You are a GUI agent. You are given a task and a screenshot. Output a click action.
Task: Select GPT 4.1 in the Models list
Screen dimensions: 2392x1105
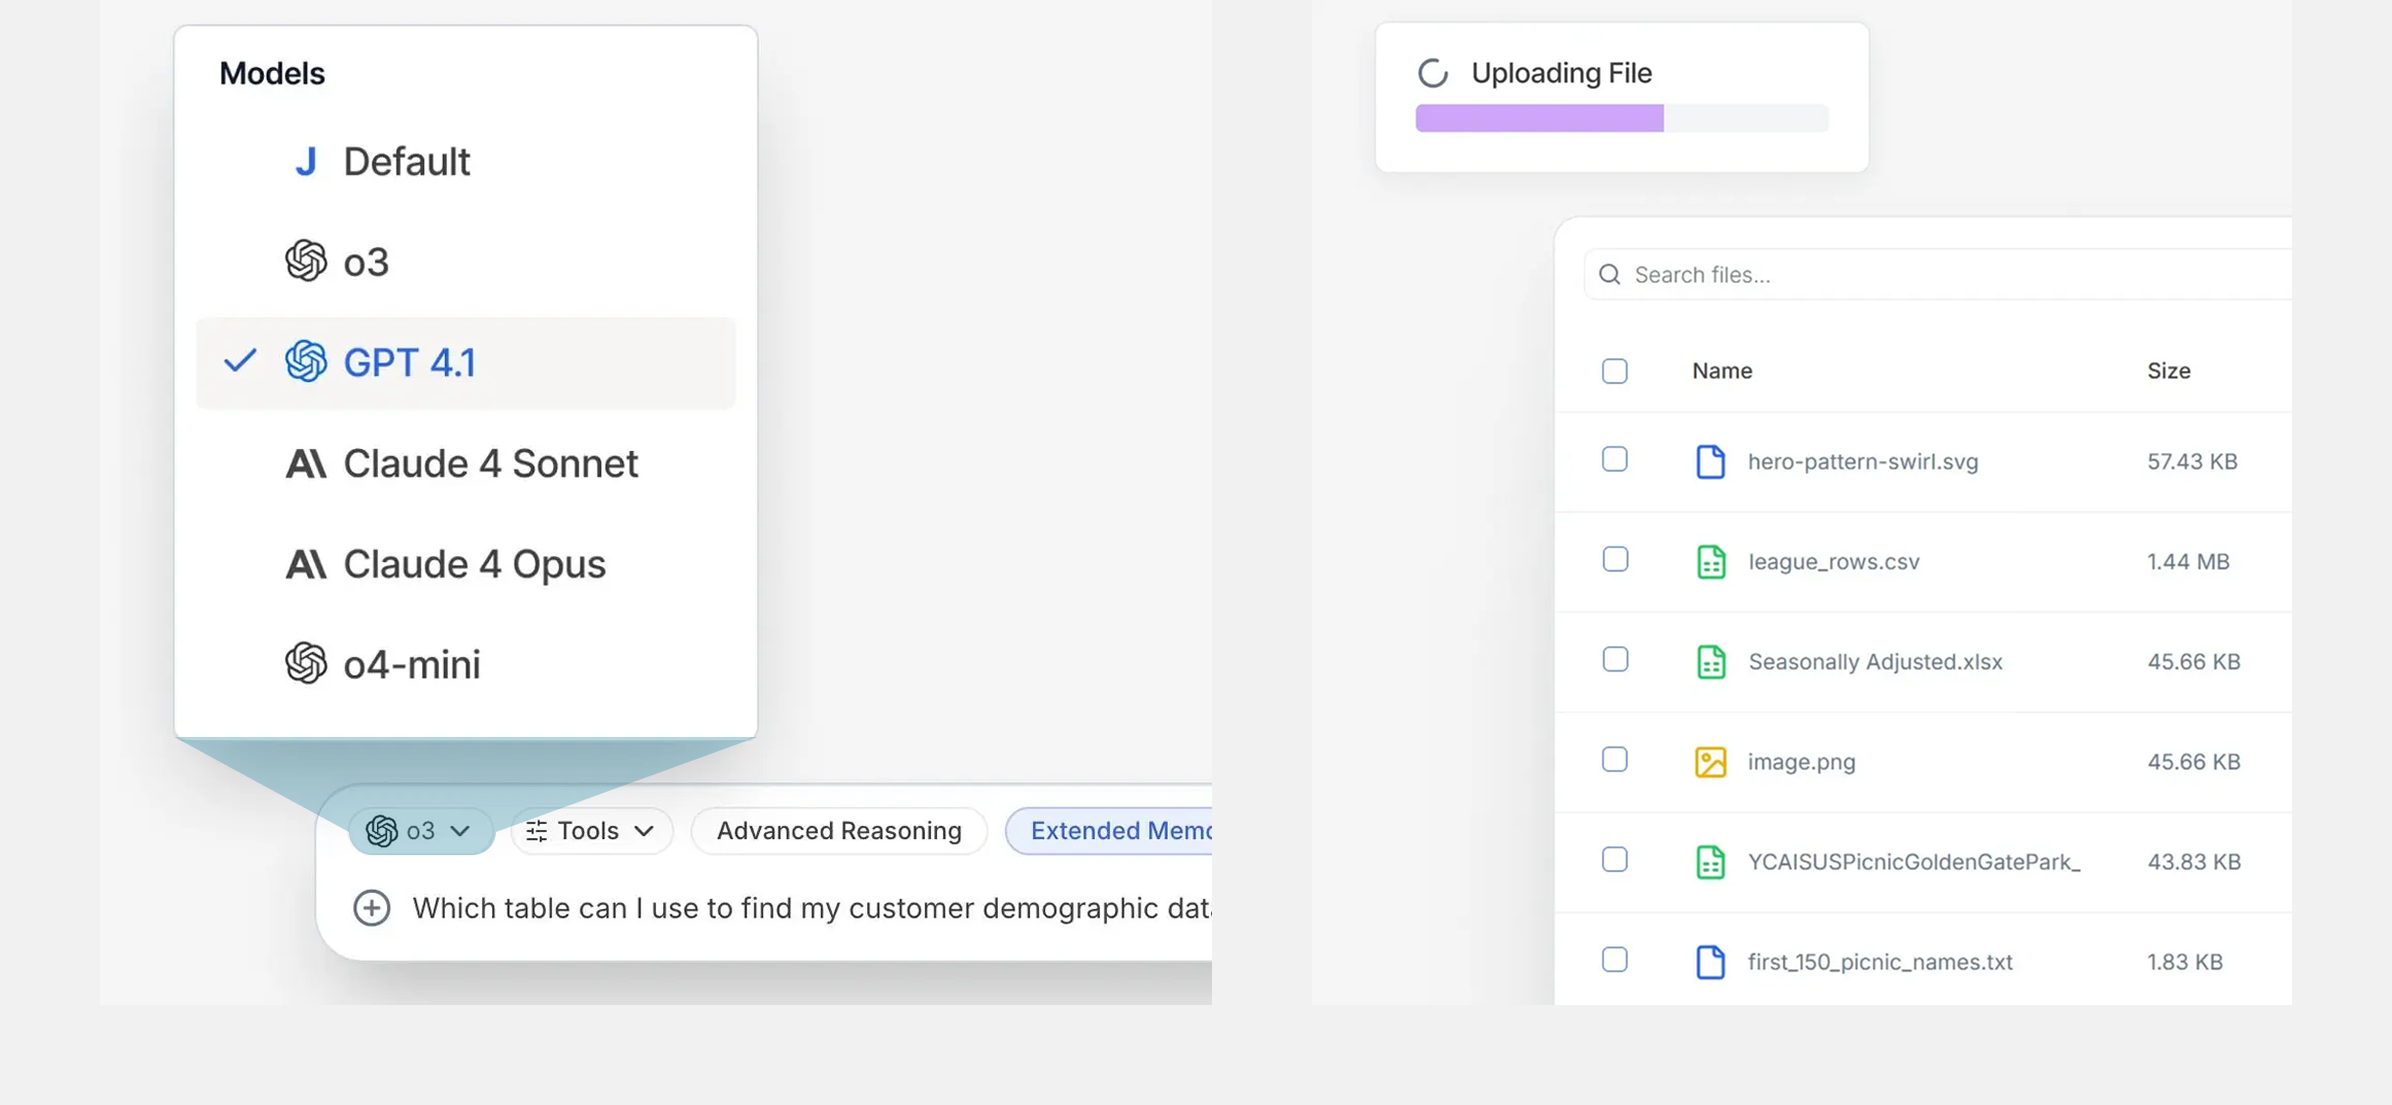[465, 363]
